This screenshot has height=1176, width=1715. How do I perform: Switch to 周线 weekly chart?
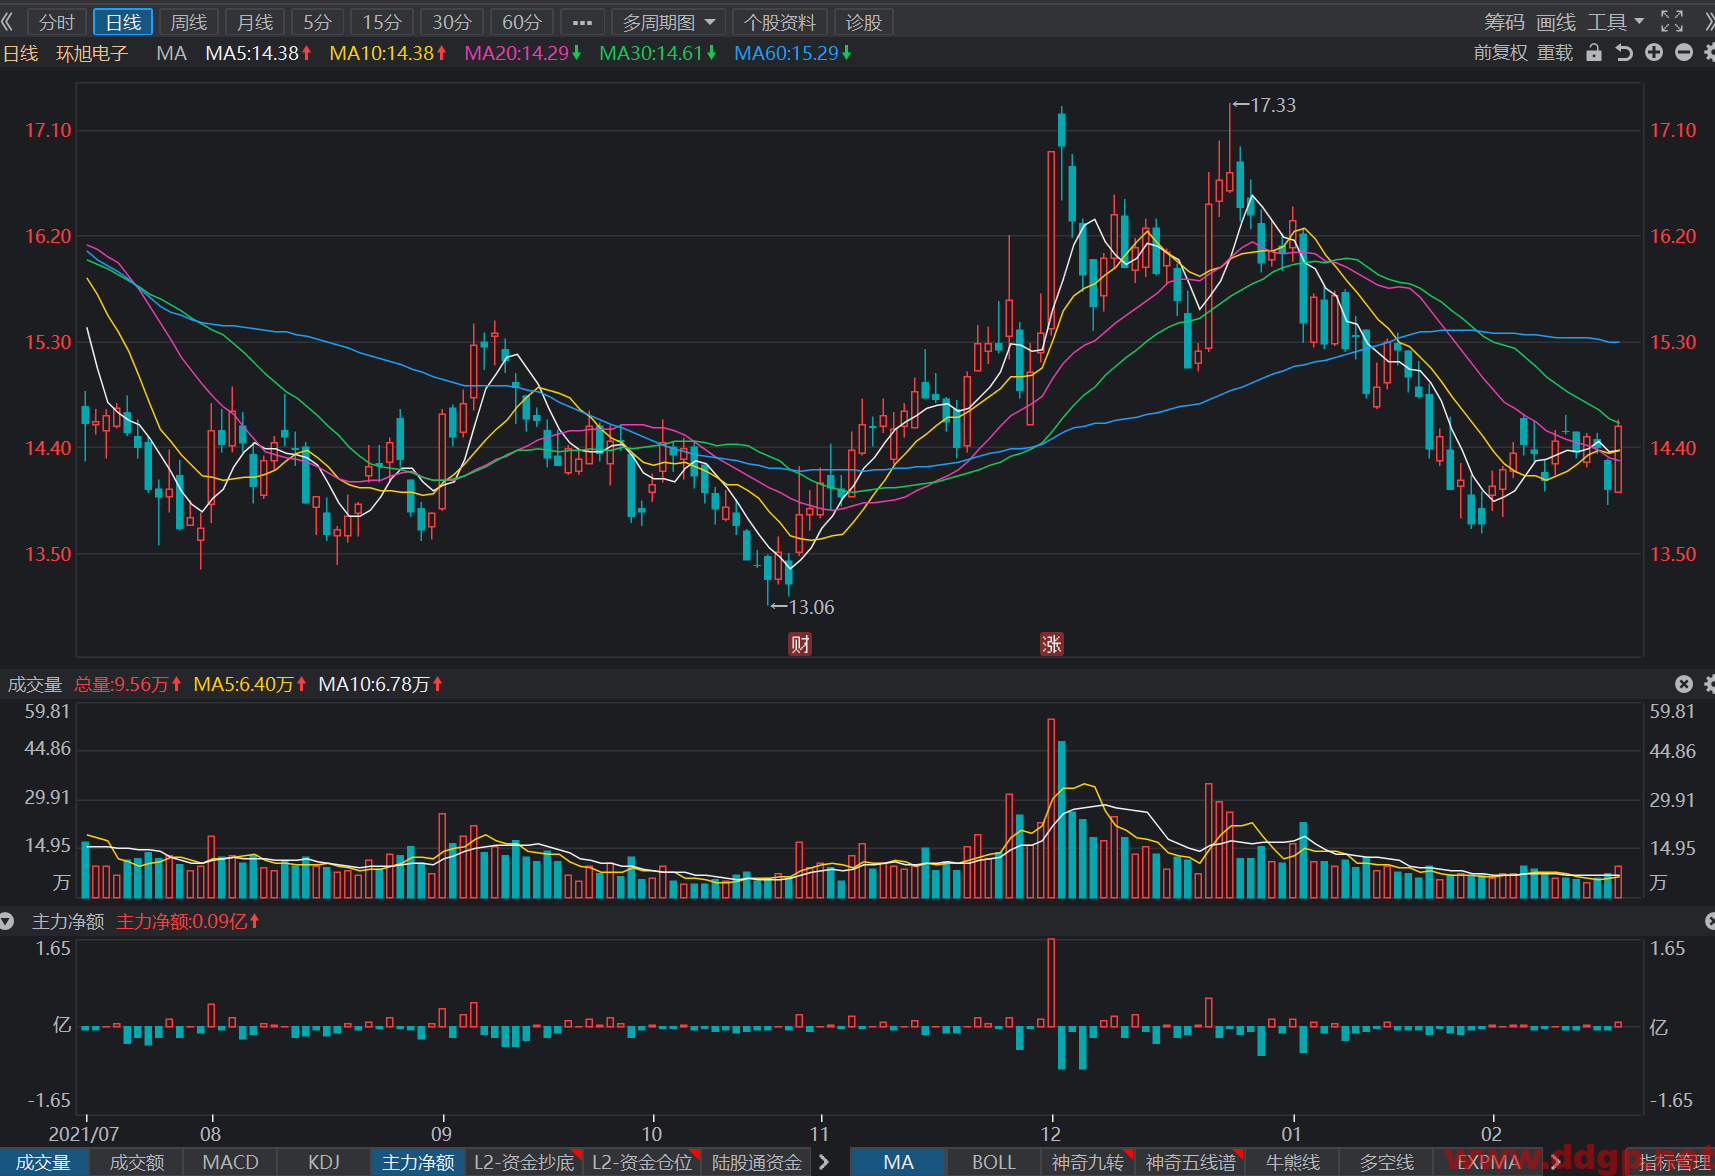[188, 22]
